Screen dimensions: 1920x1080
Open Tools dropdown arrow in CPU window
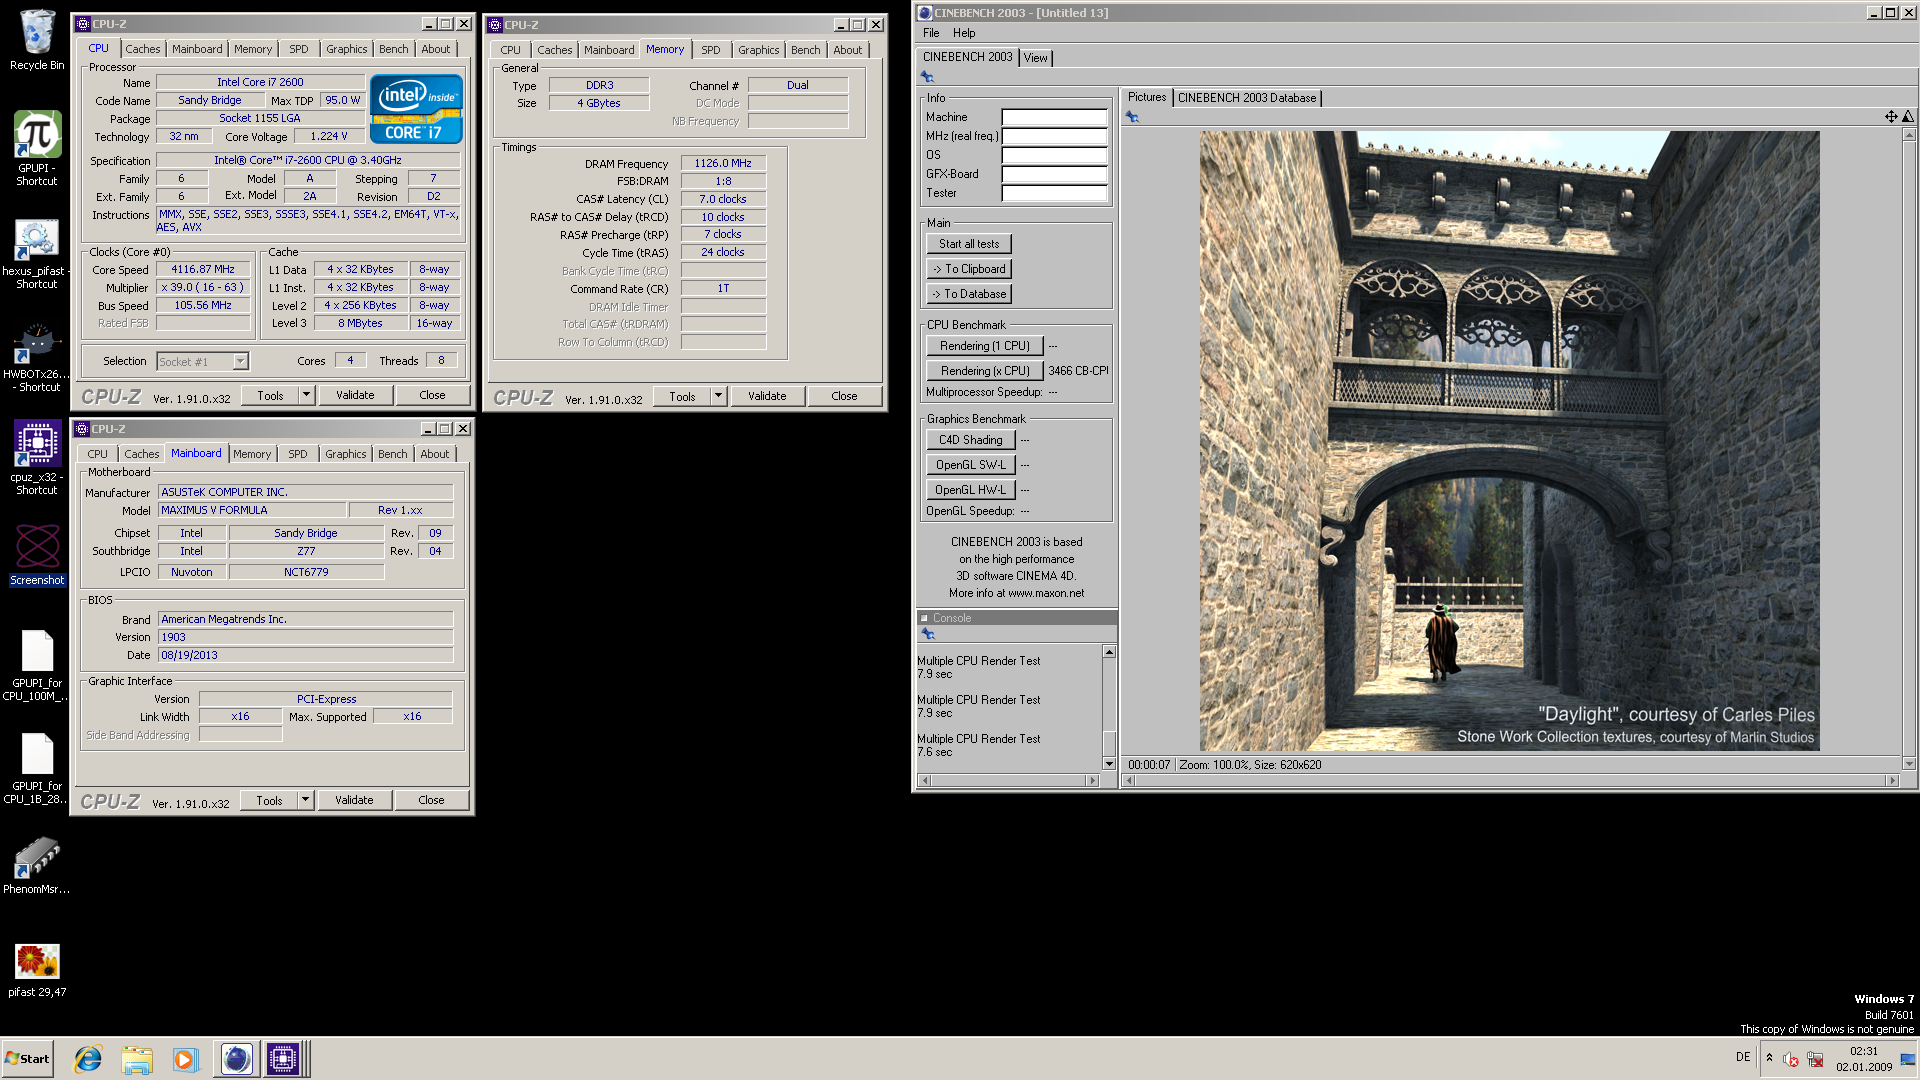[x=306, y=395]
